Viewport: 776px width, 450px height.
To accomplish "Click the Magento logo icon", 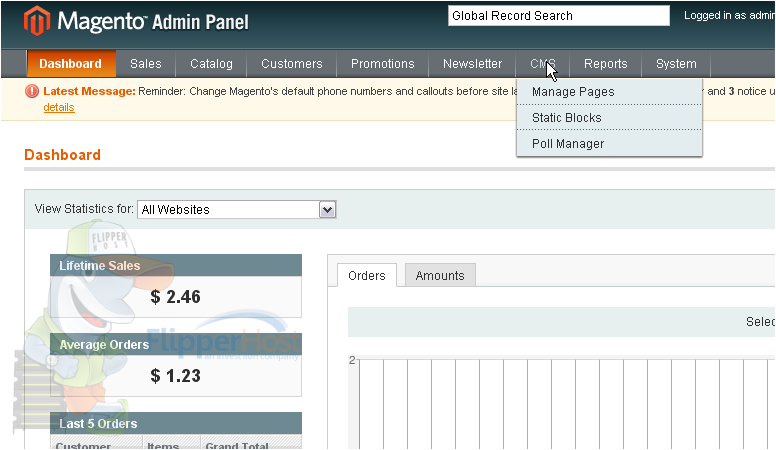I will tap(37, 21).
